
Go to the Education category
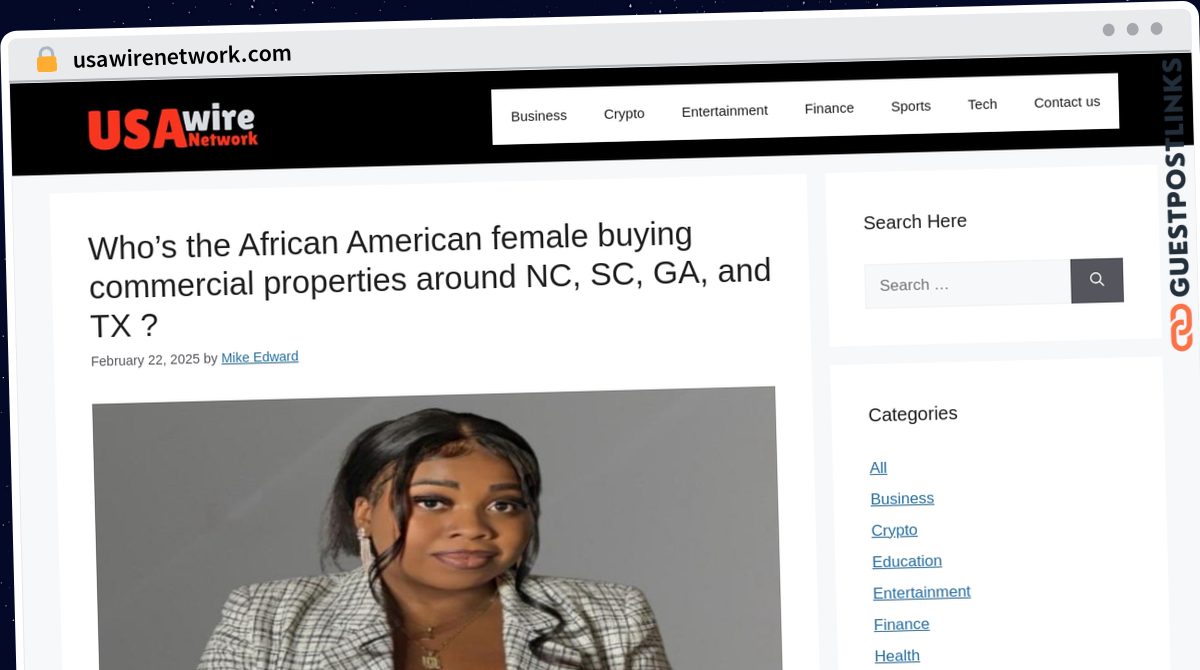point(907,561)
